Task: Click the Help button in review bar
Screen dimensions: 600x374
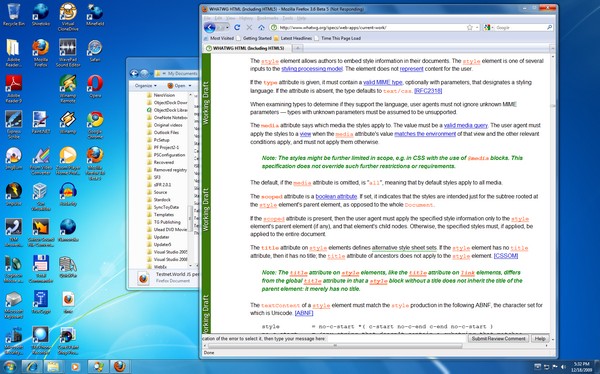Action: point(540,339)
